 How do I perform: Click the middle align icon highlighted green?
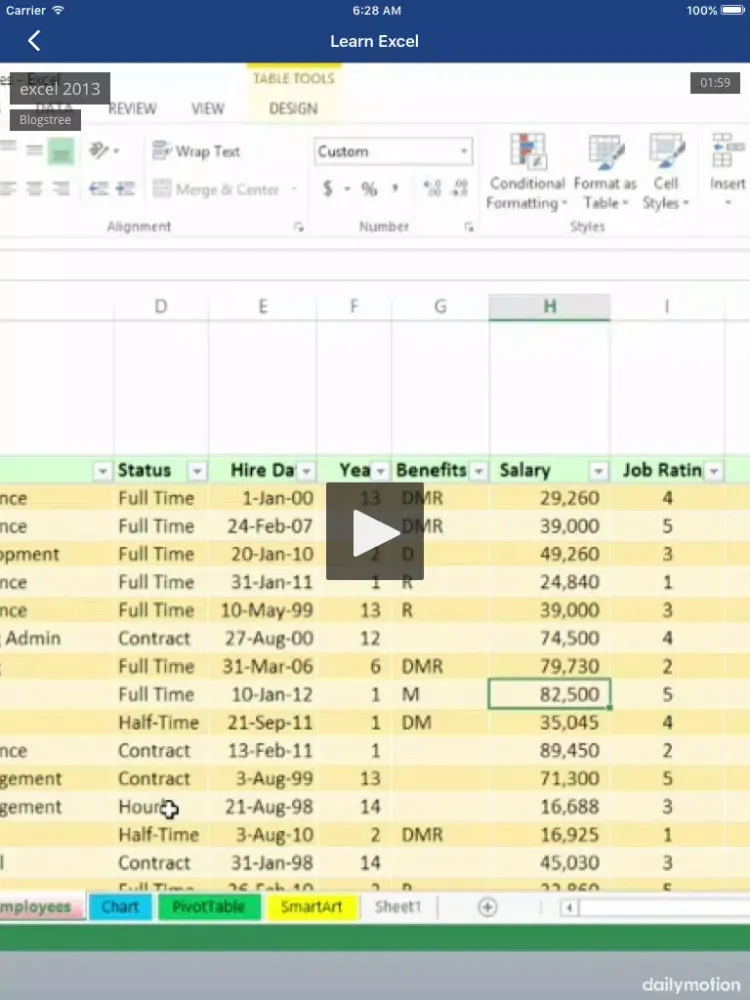[x=61, y=152]
